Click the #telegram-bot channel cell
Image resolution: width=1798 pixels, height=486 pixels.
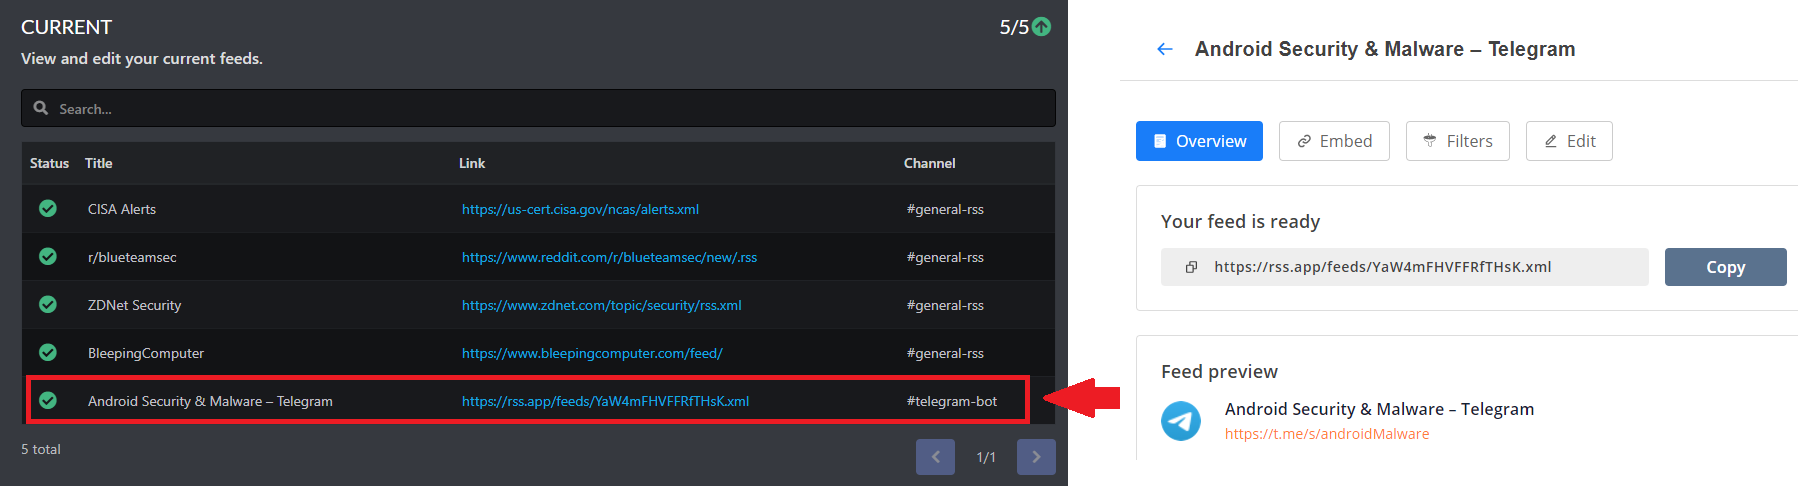click(x=952, y=401)
